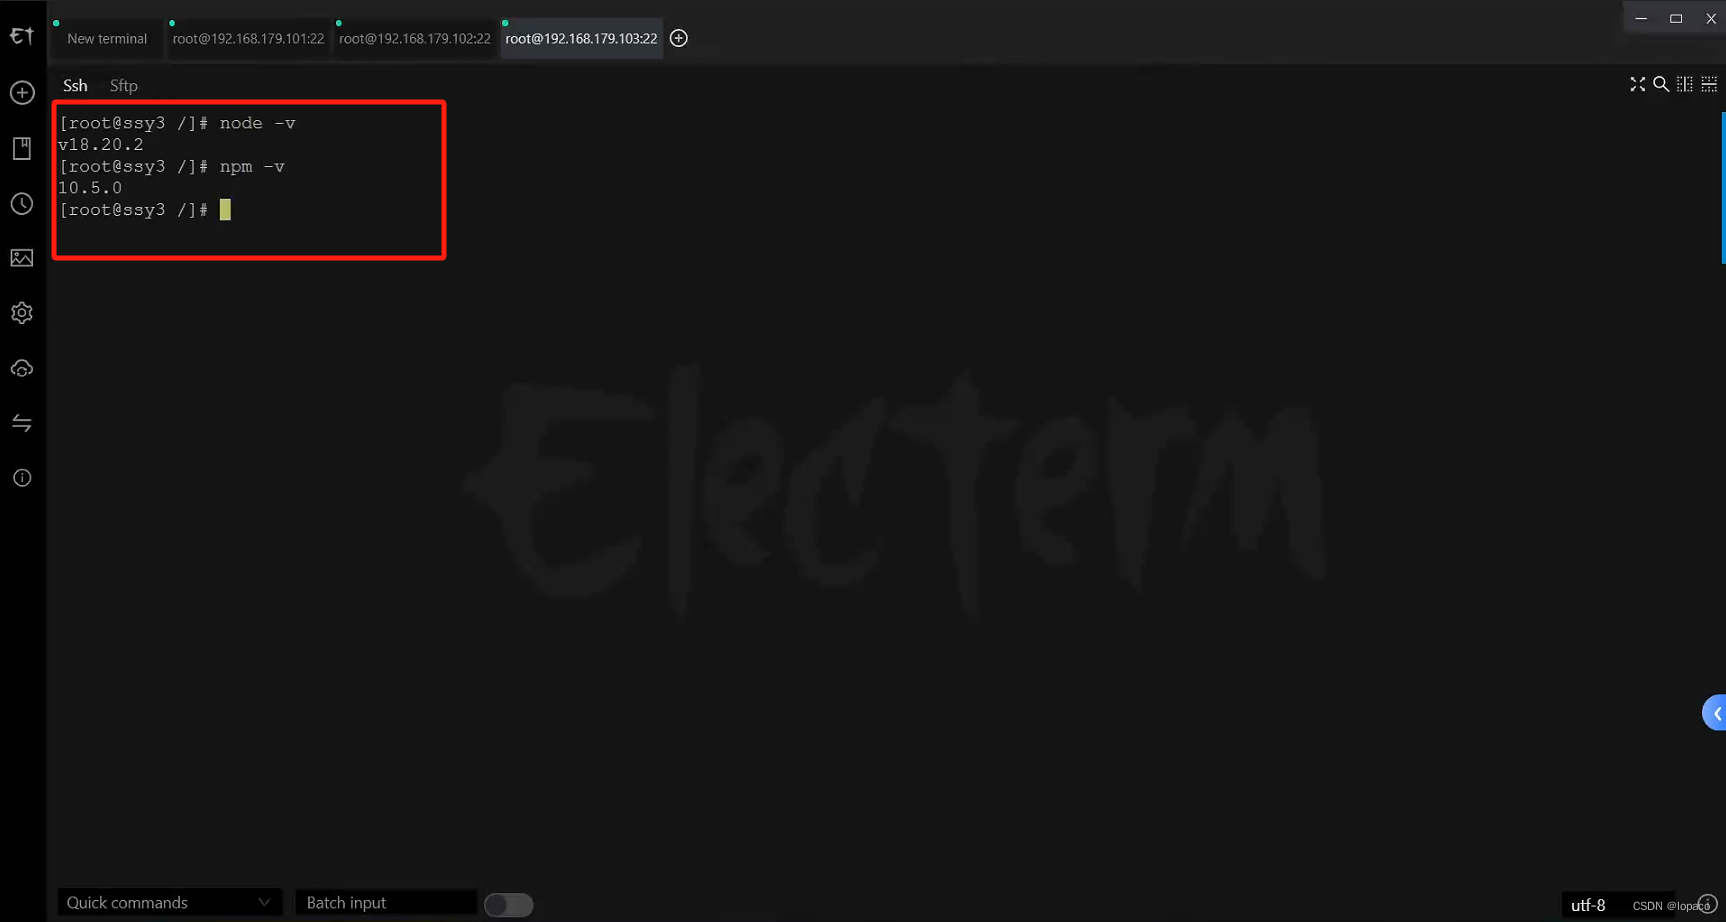This screenshot has height=922, width=1726.
Task: Click the Electerm logo icon
Action: pos(22,36)
